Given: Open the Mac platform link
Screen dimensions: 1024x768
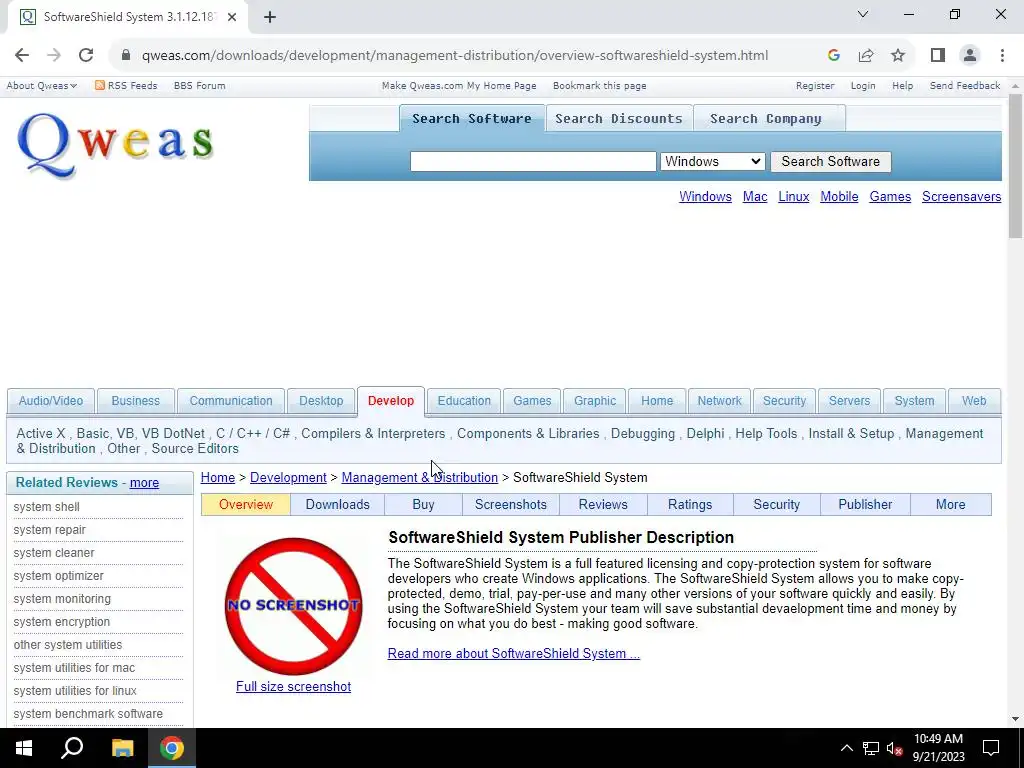Looking at the screenshot, I should 755,197.
